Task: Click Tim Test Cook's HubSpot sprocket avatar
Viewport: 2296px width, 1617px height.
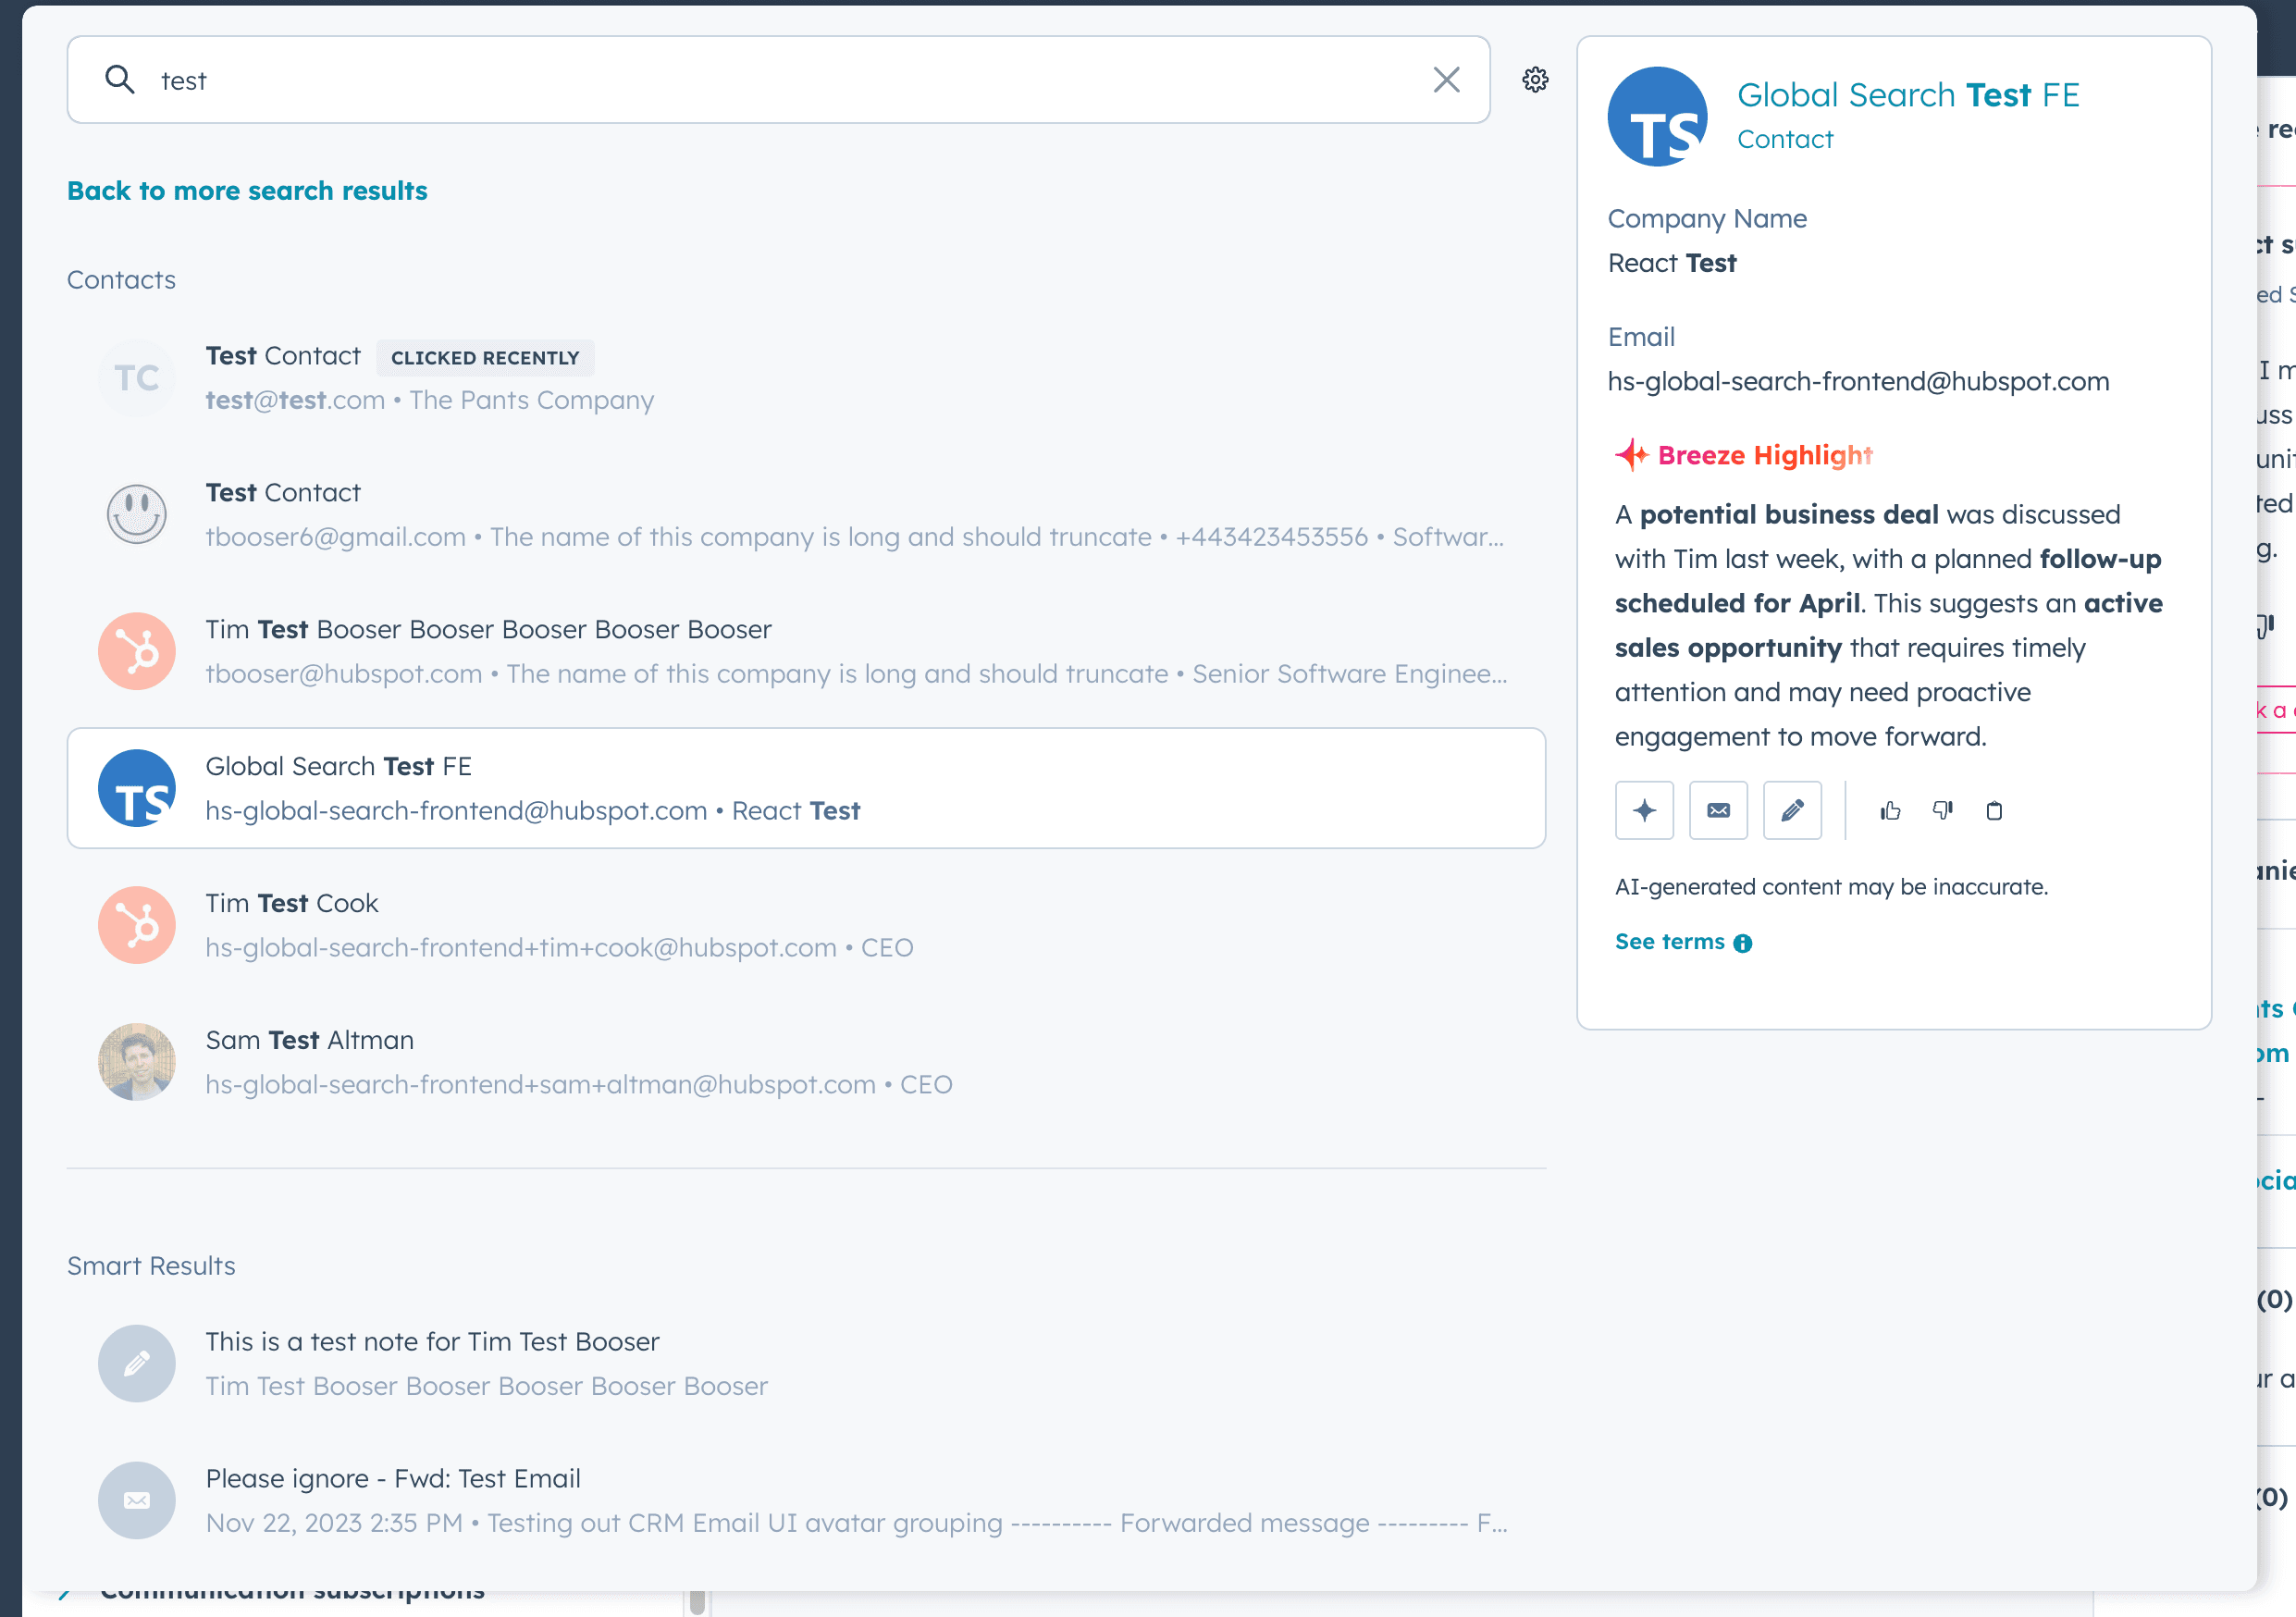Action: 137,924
